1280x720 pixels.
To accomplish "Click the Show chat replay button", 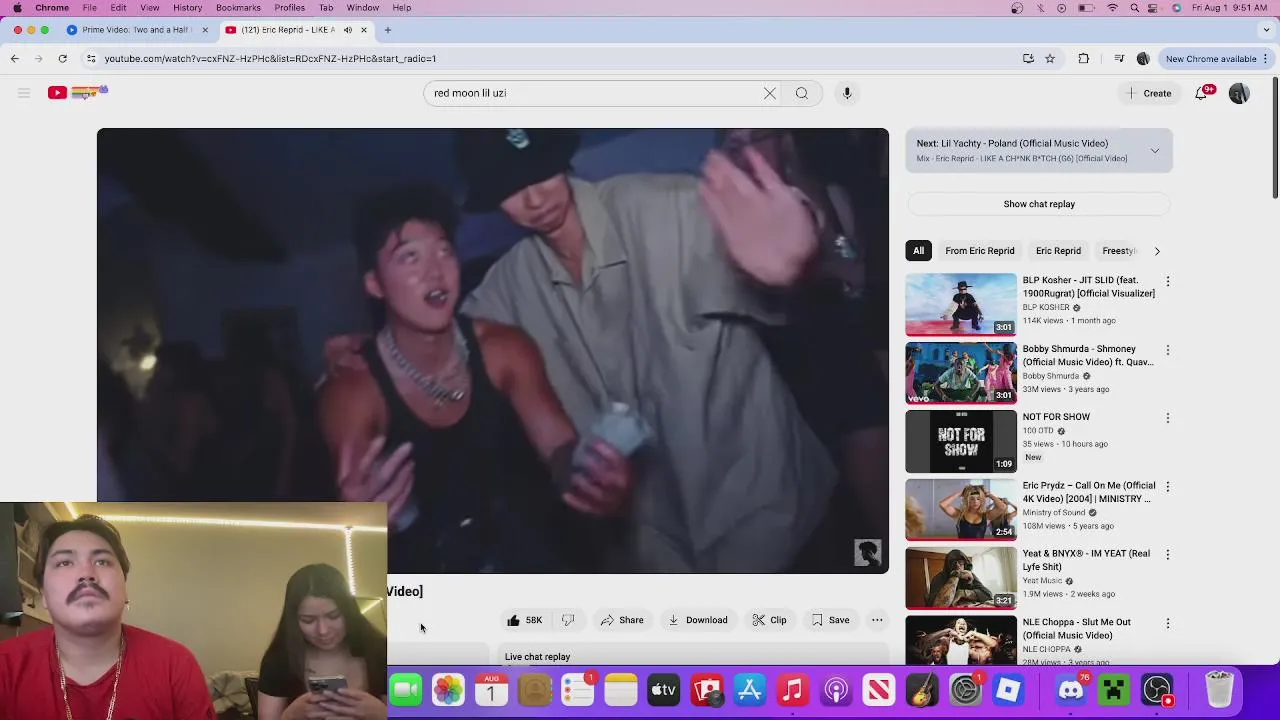I will (1039, 204).
